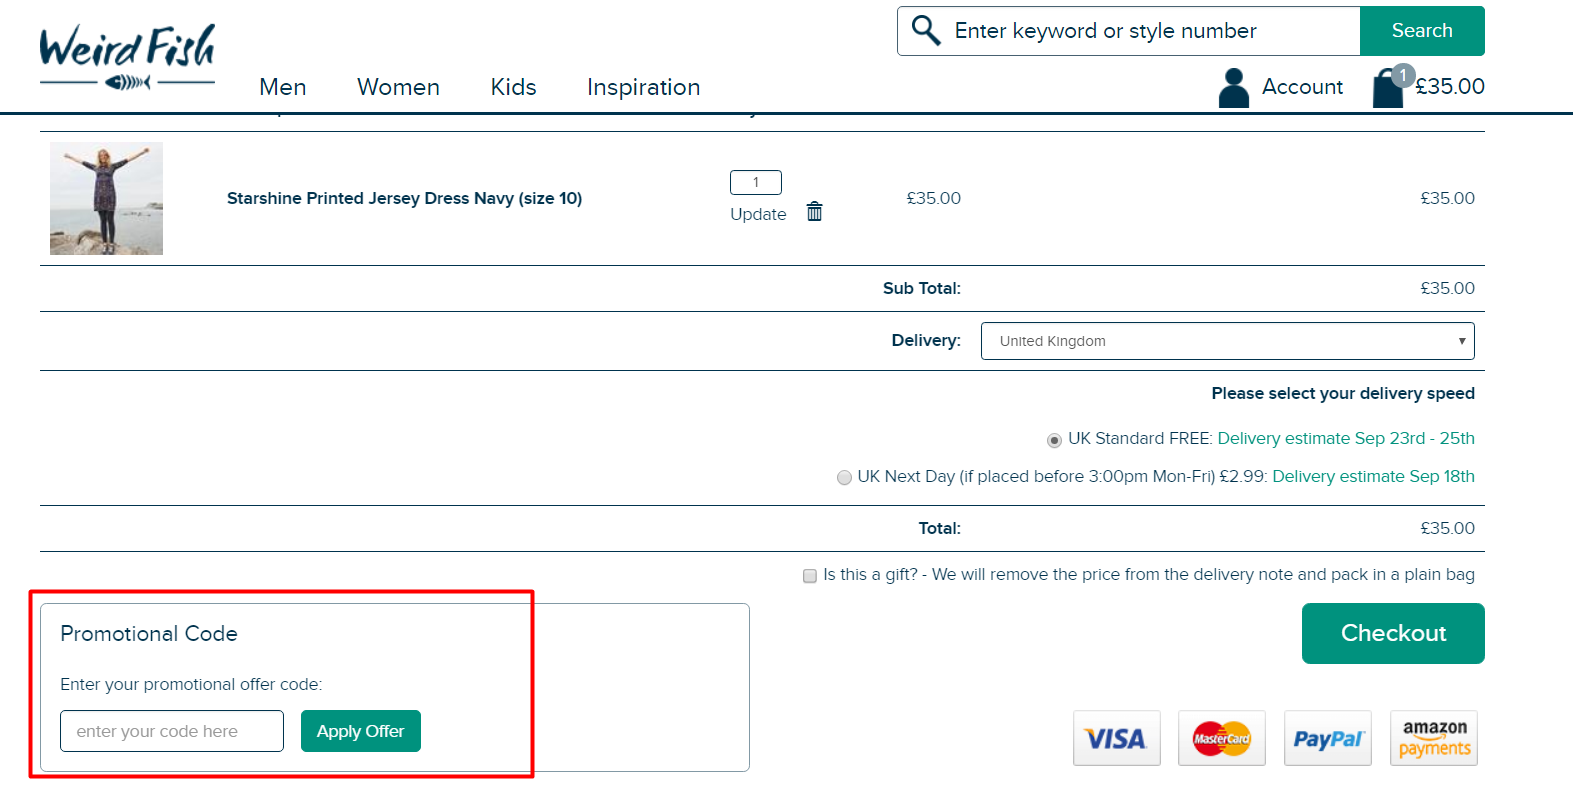Click the Account person icon
The image size is (1573, 810).
[x=1234, y=87]
